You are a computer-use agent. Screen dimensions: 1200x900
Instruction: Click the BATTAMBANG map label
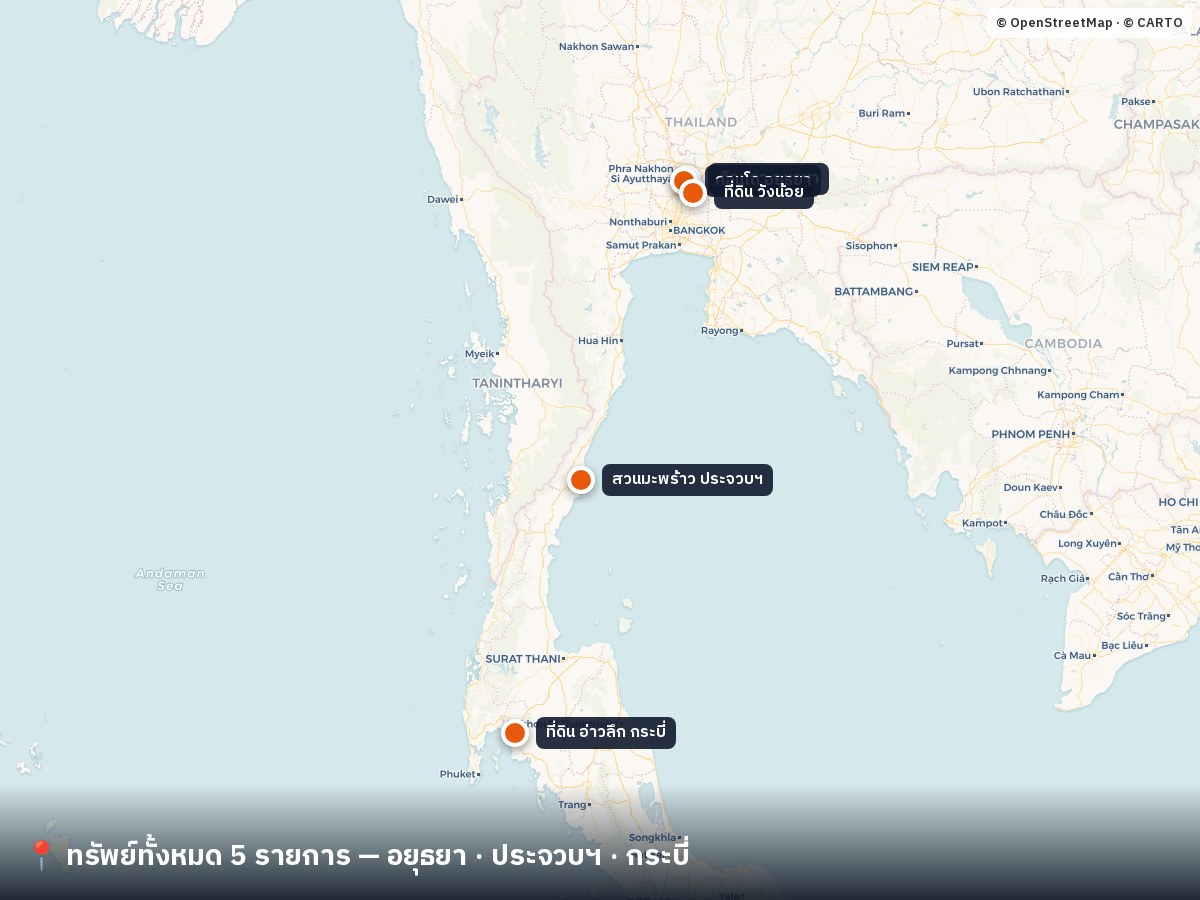click(874, 292)
